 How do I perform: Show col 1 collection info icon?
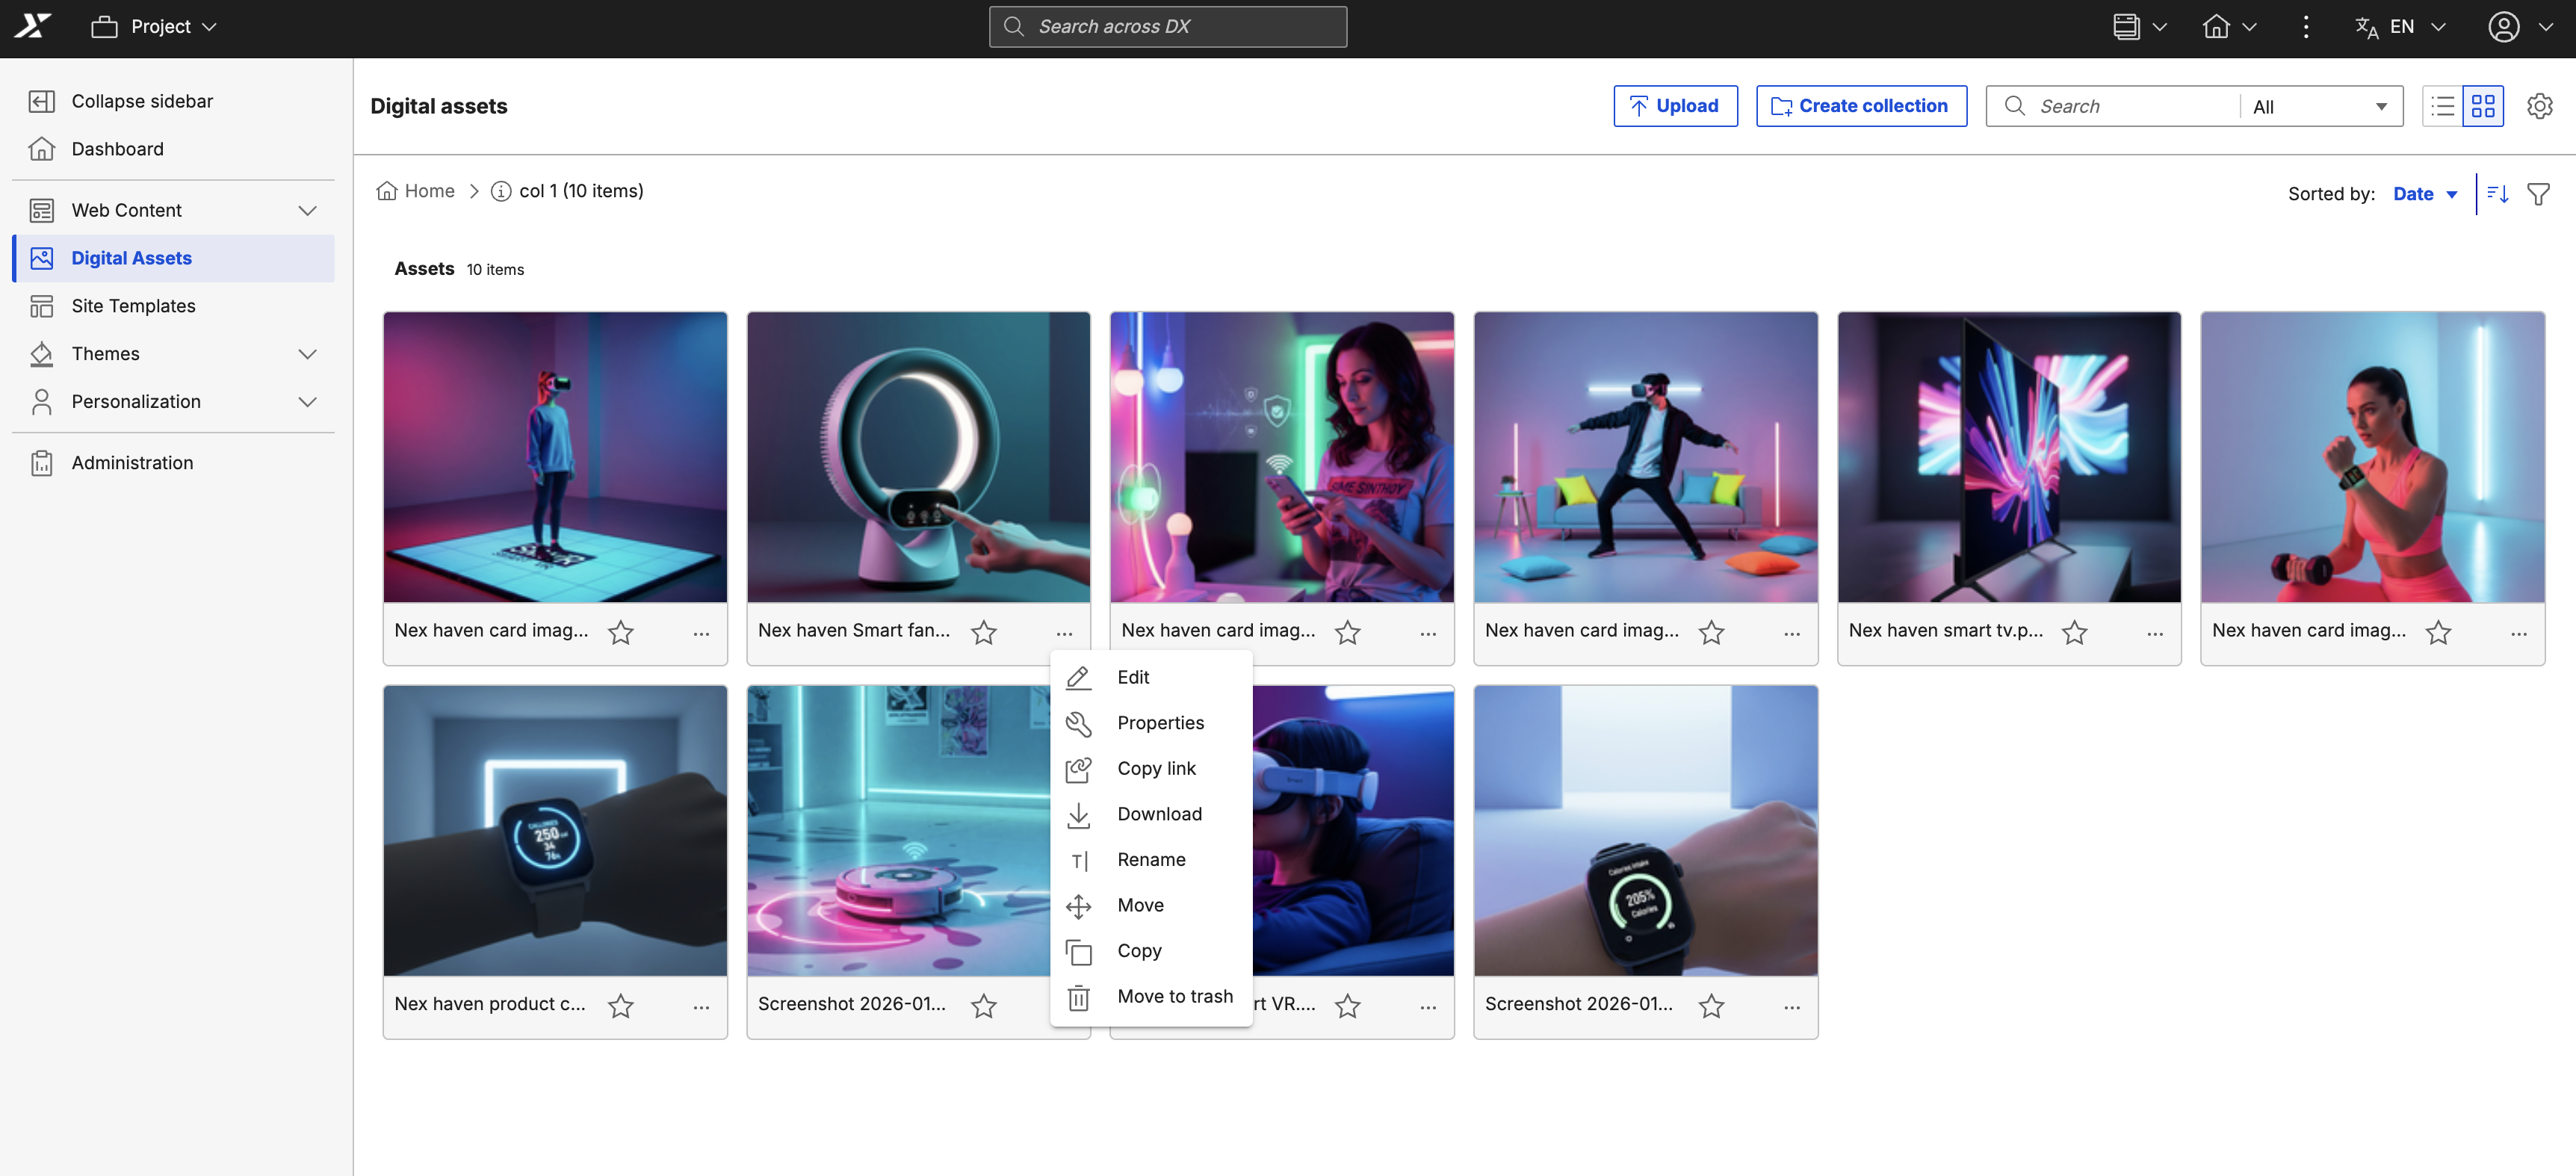point(501,191)
